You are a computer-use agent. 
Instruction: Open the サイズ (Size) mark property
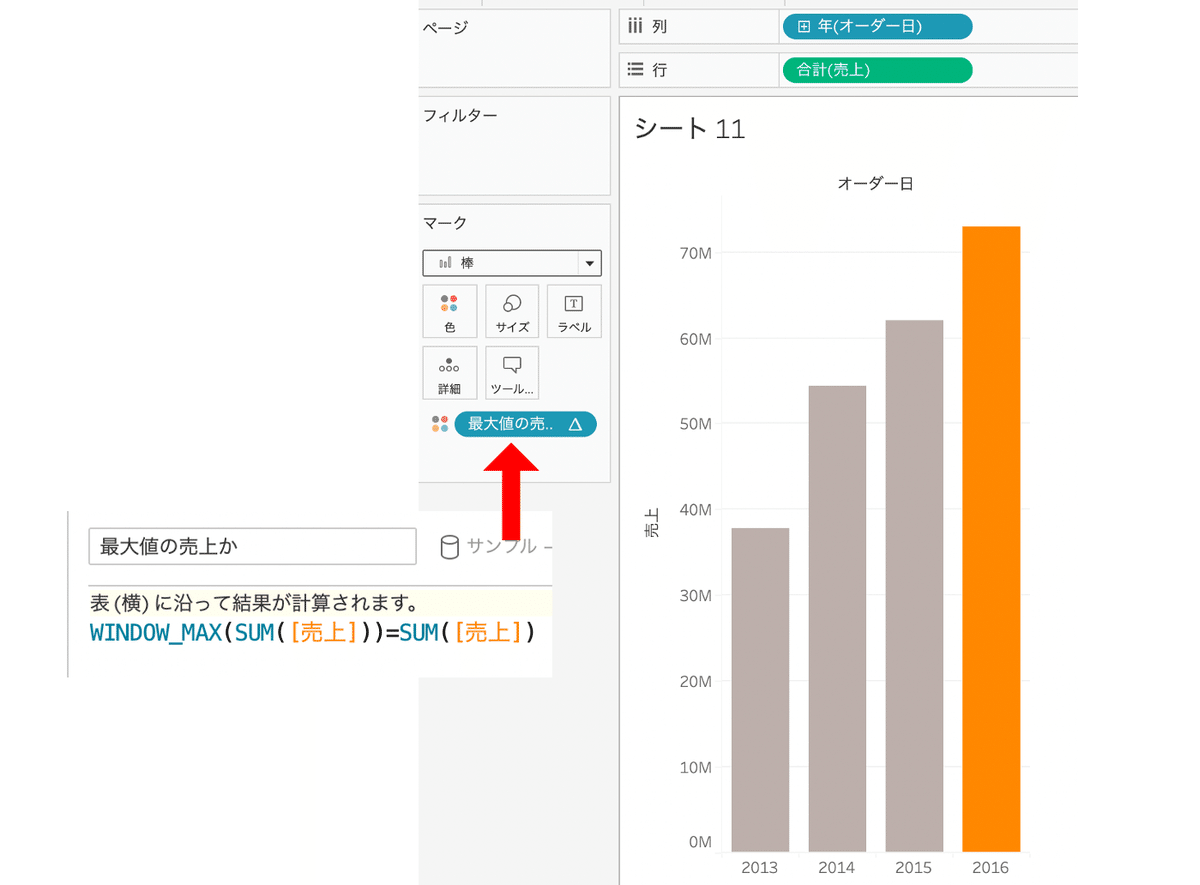tap(511, 311)
